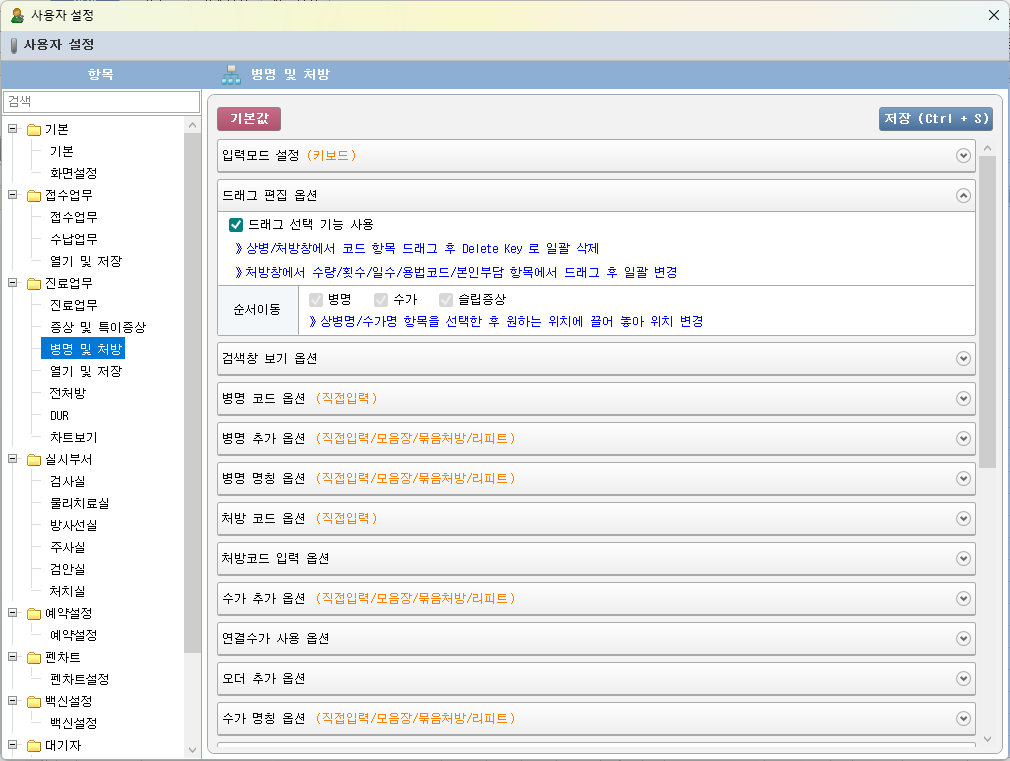Click the 검색 input field

click(101, 101)
